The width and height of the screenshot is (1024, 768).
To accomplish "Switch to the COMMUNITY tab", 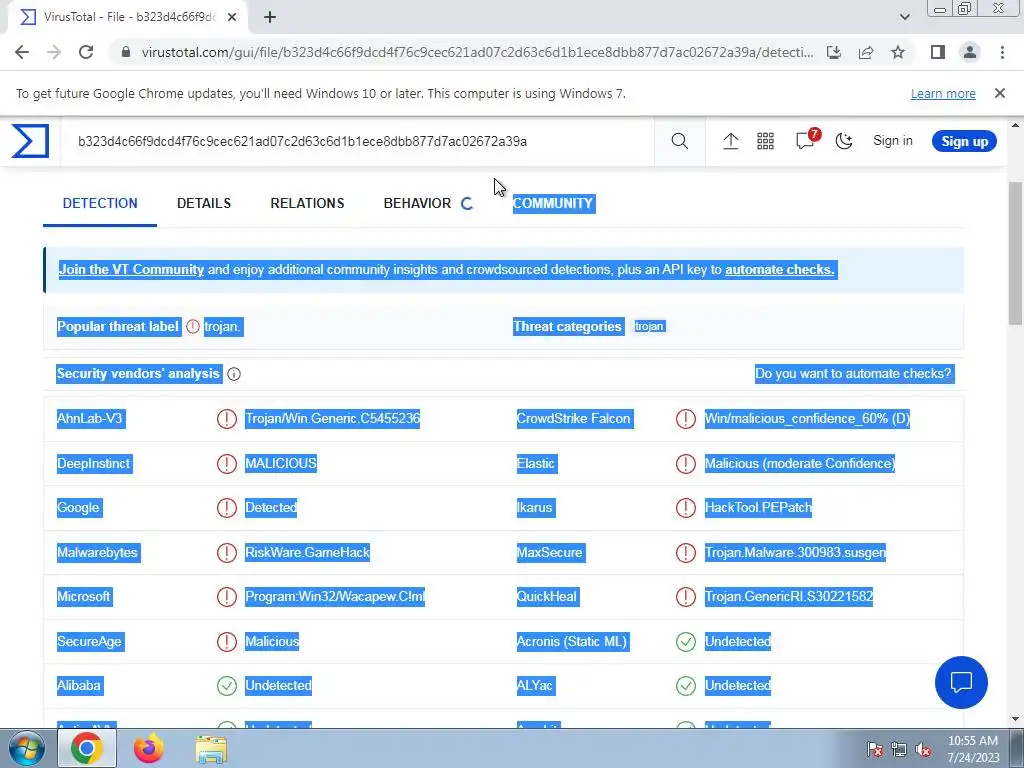I will coord(553,203).
